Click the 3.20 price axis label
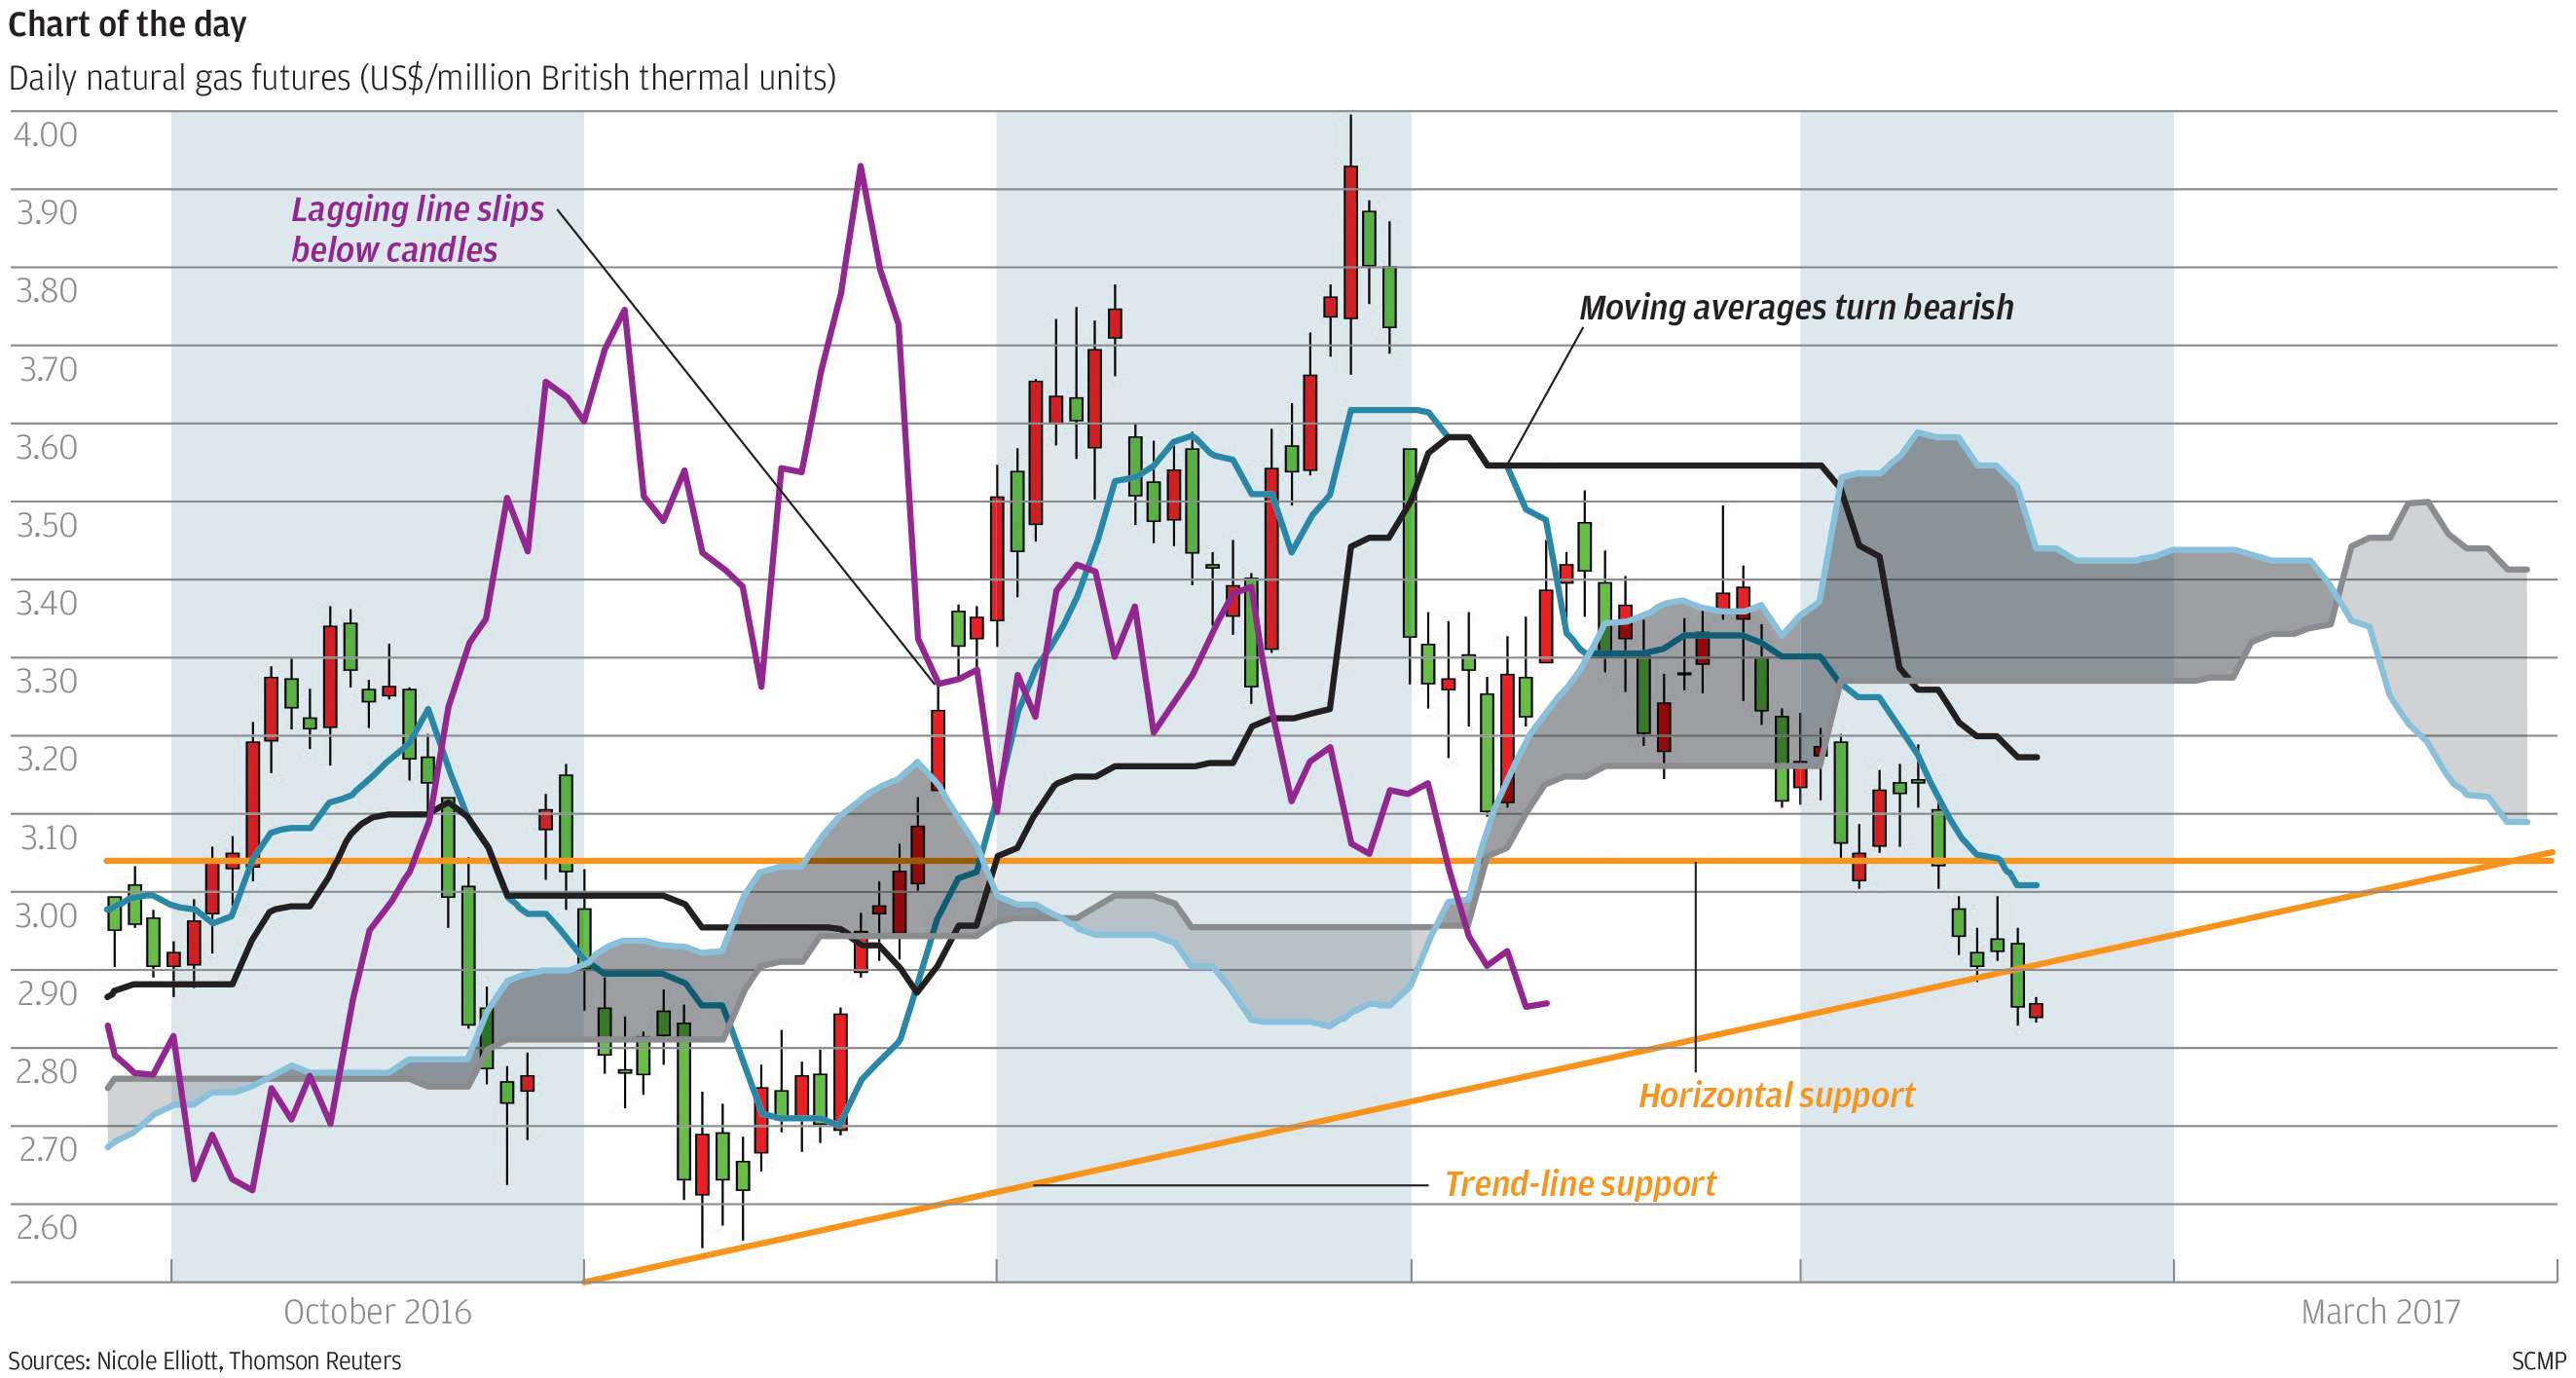Image resolution: width=2576 pixels, height=1378 pixels. (46, 758)
